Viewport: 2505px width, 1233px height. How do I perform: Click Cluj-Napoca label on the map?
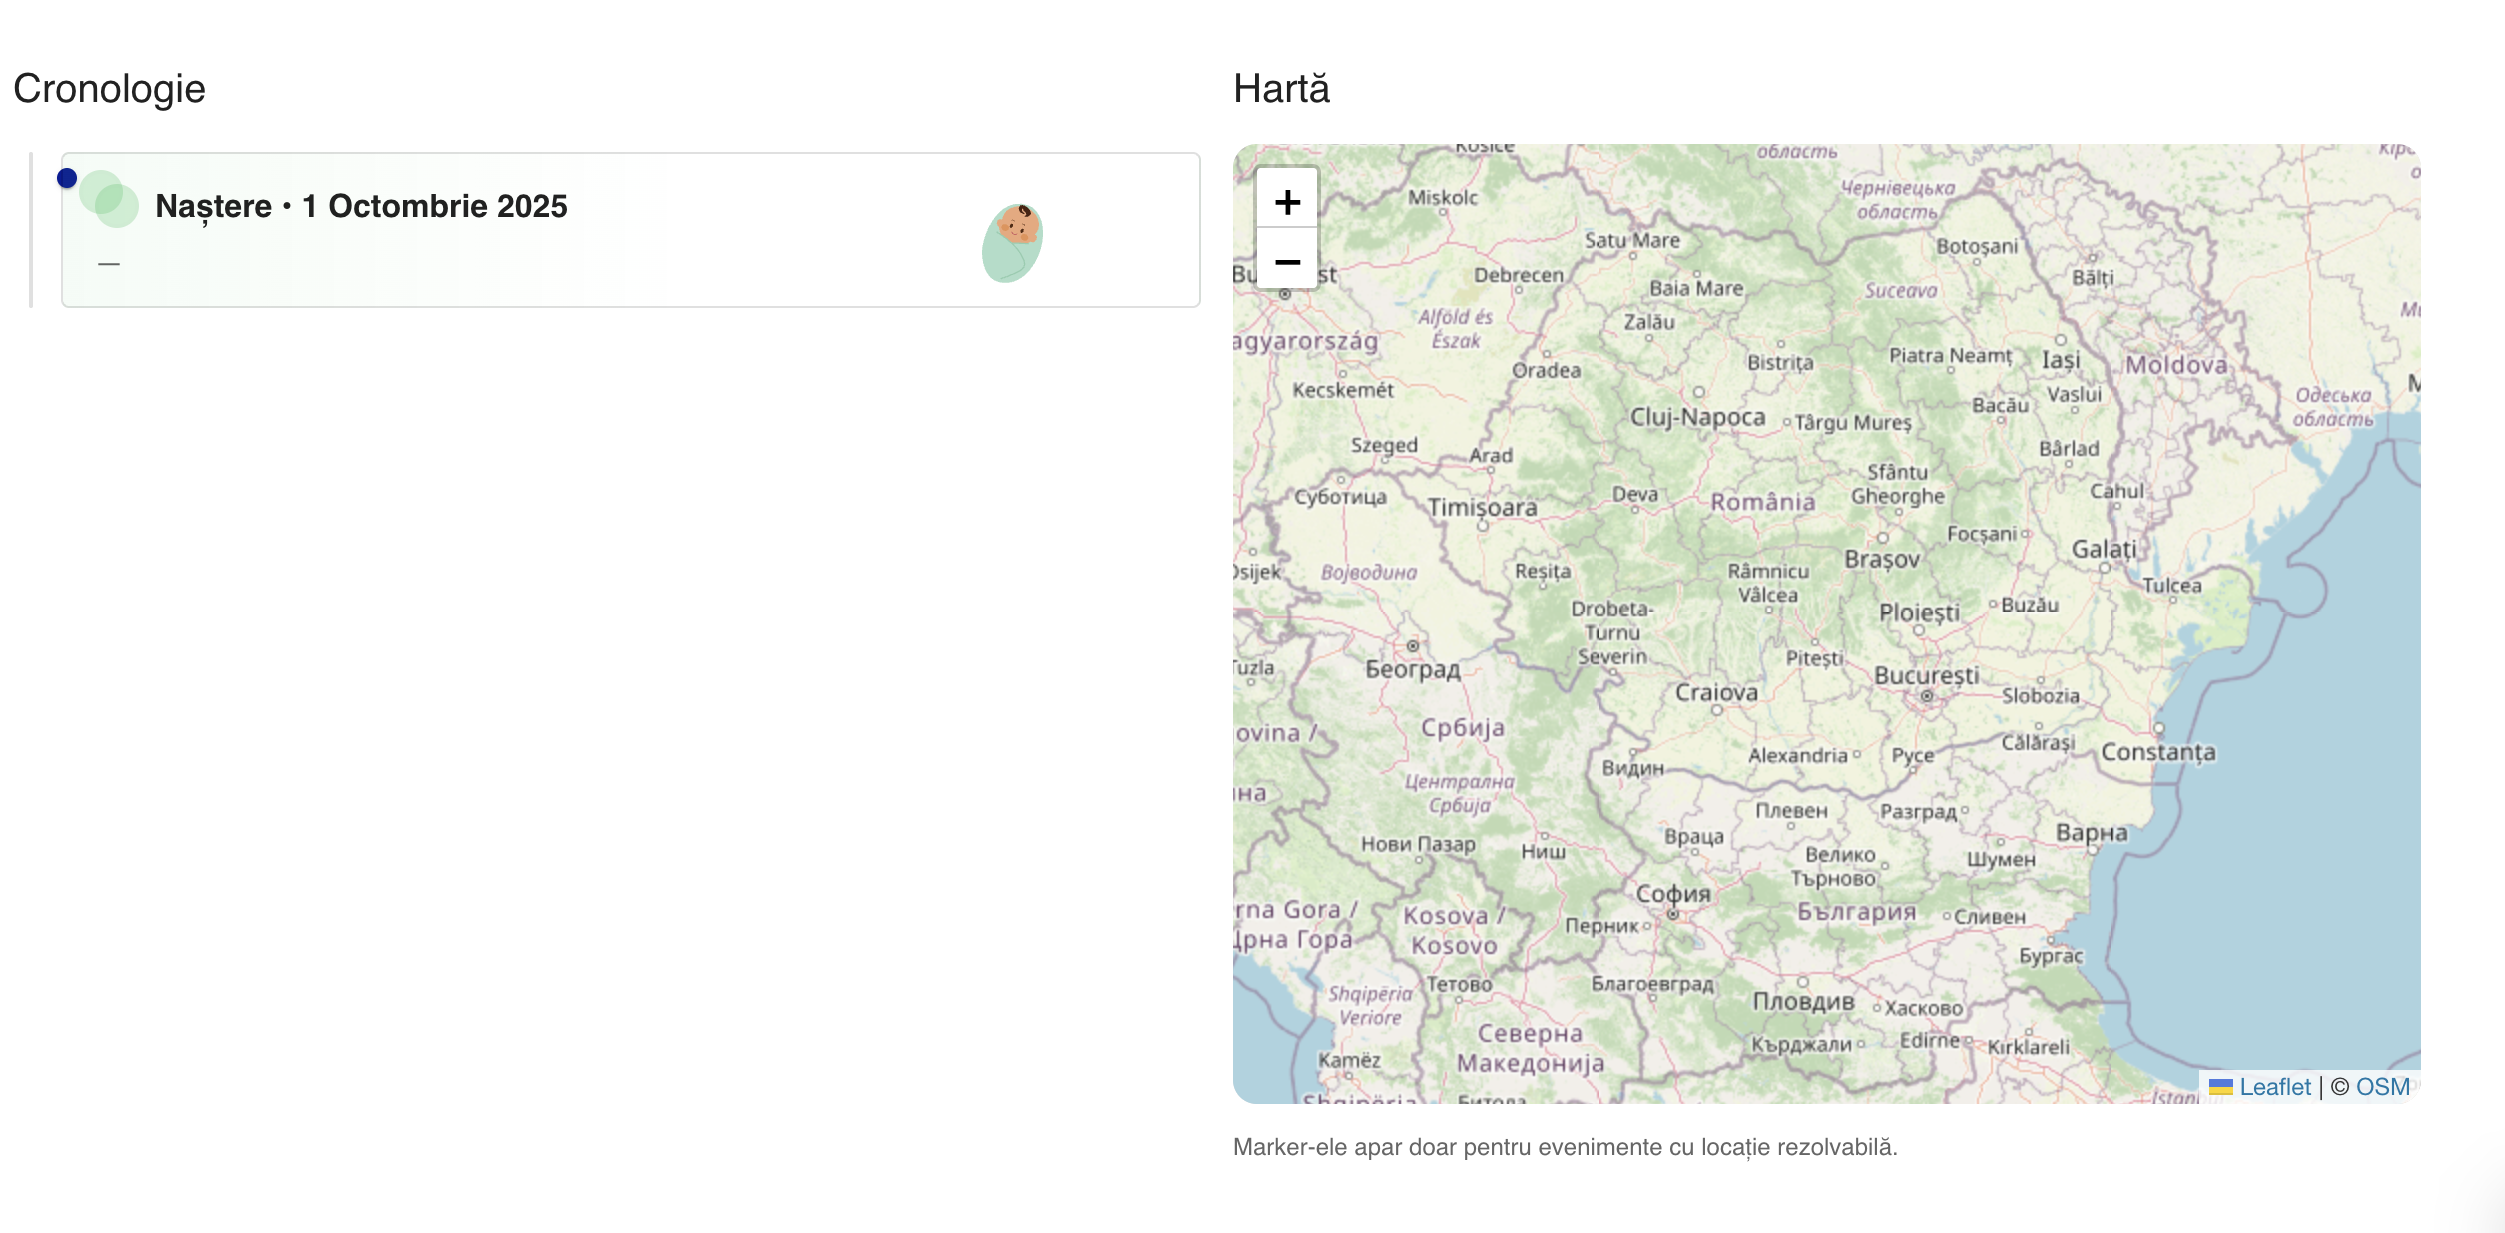(1697, 417)
